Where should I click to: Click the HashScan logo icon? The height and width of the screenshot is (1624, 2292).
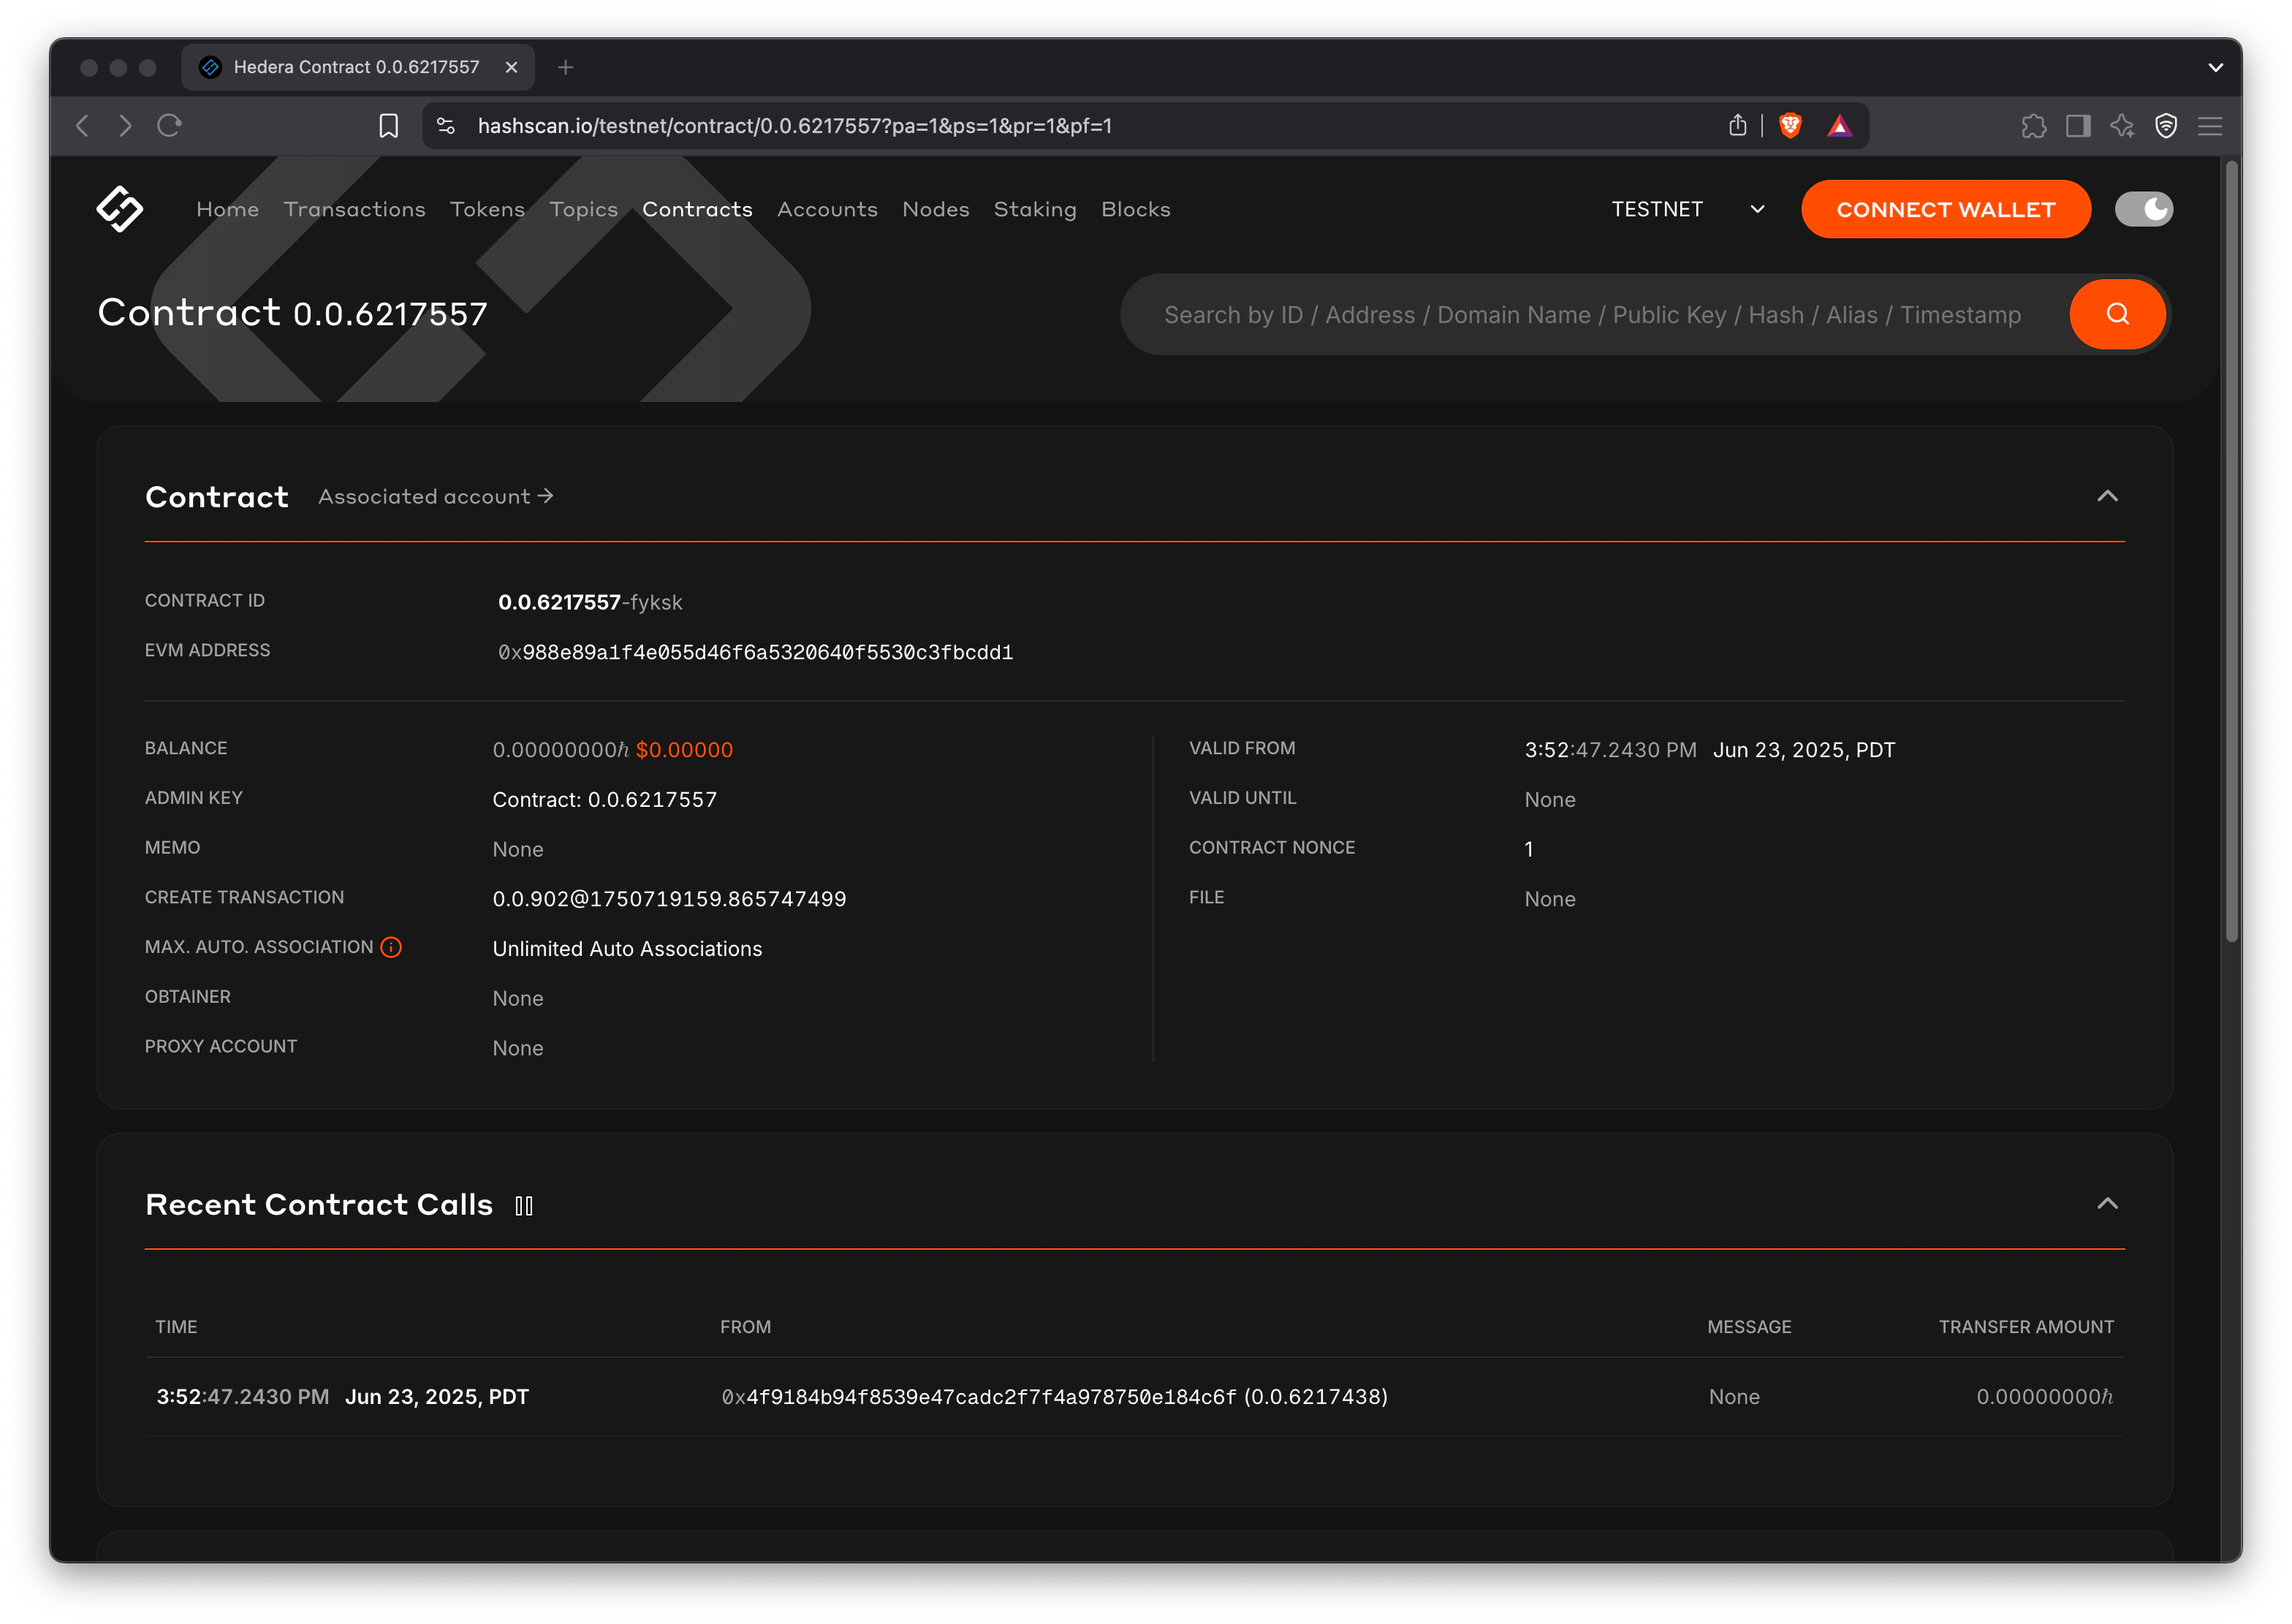click(x=119, y=209)
